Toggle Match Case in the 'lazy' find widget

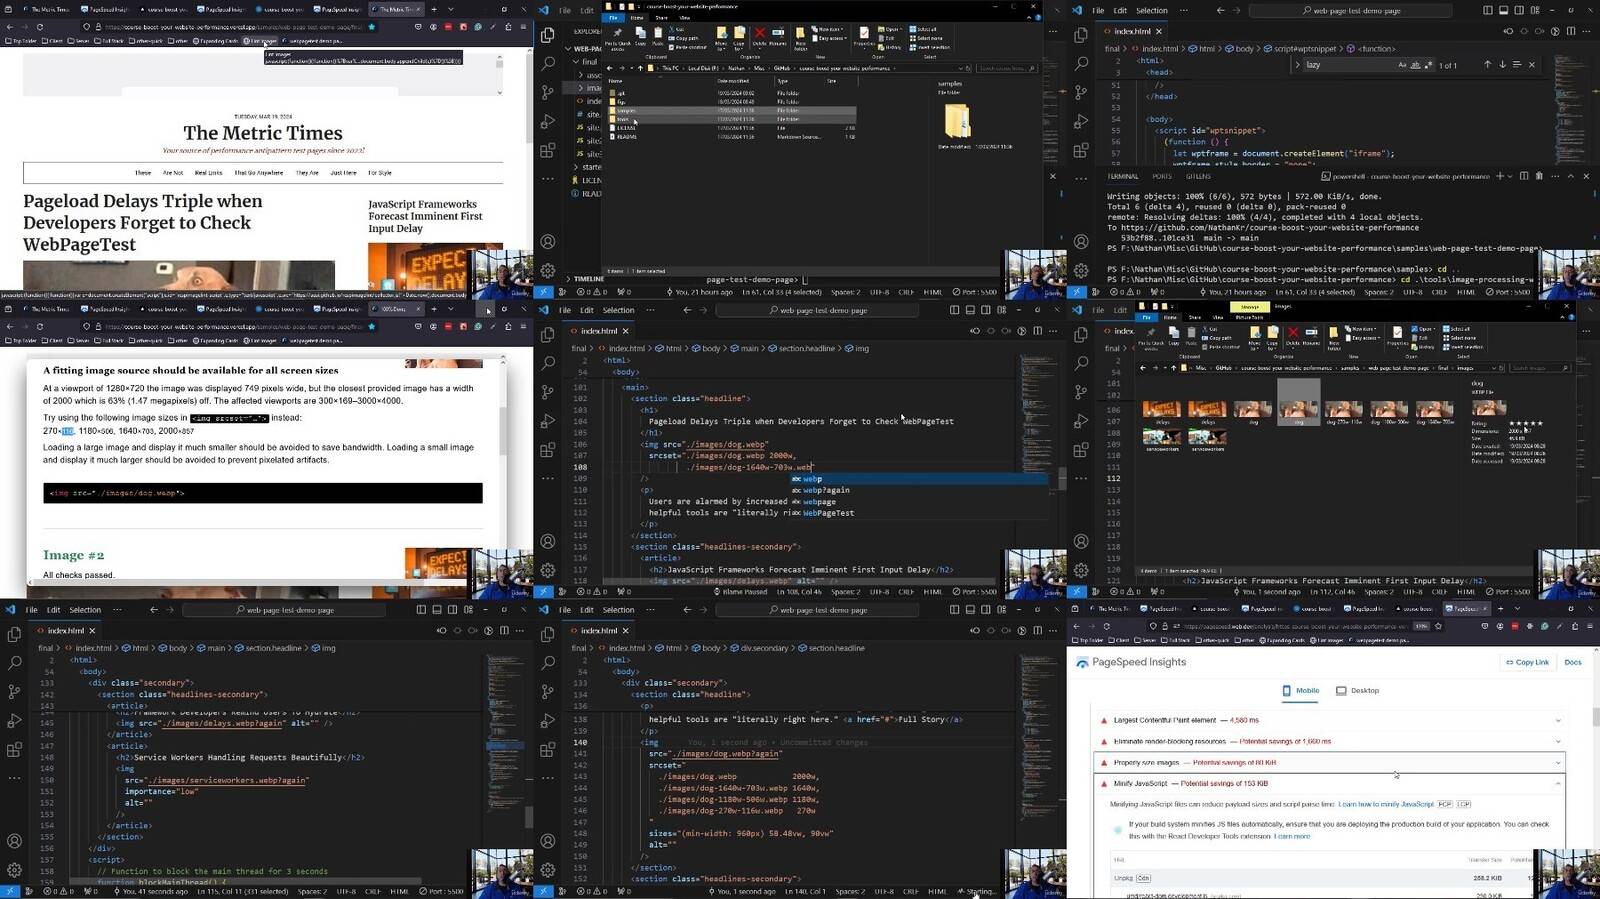[1402, 65]
